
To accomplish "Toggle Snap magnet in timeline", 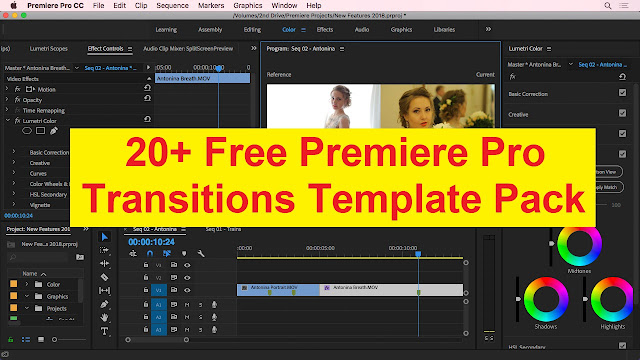I will point(150,253).
